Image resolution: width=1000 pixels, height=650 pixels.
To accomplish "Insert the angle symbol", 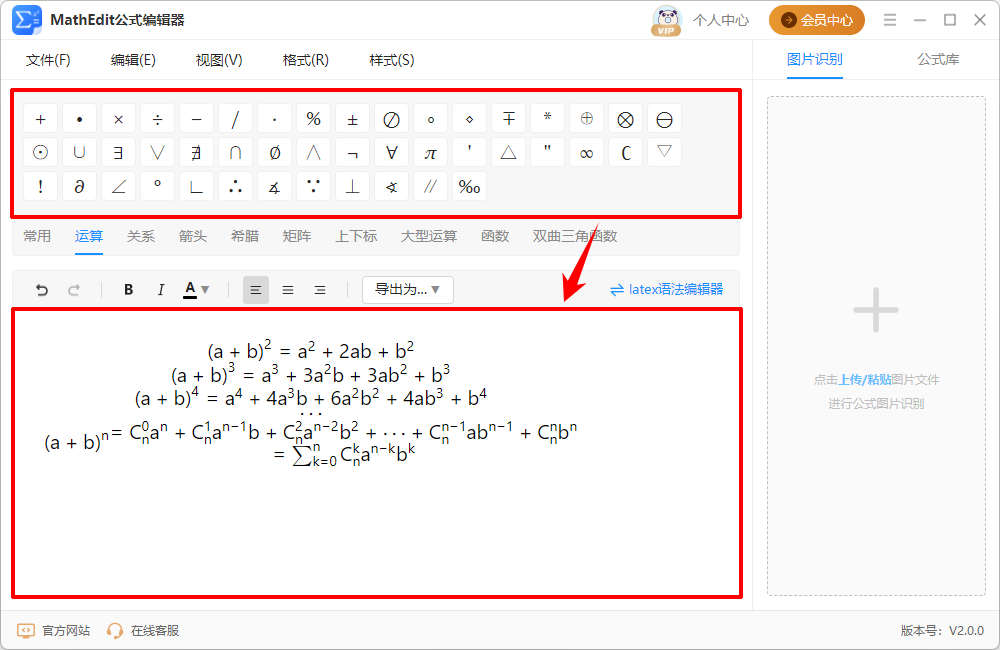I will pos(119,187).
